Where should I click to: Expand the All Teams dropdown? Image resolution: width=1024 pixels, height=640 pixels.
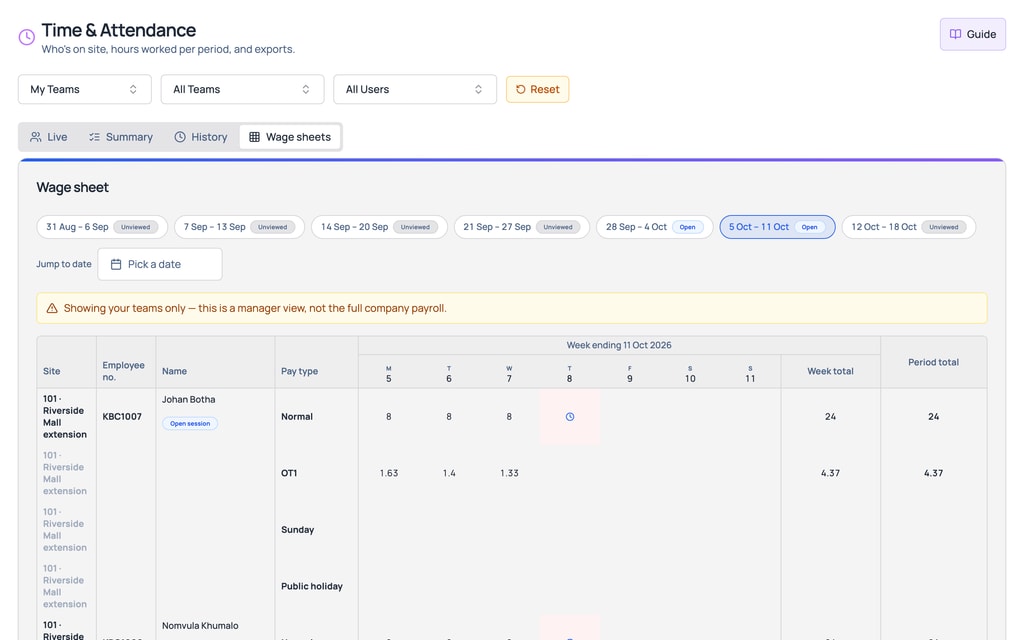(242, 89)
